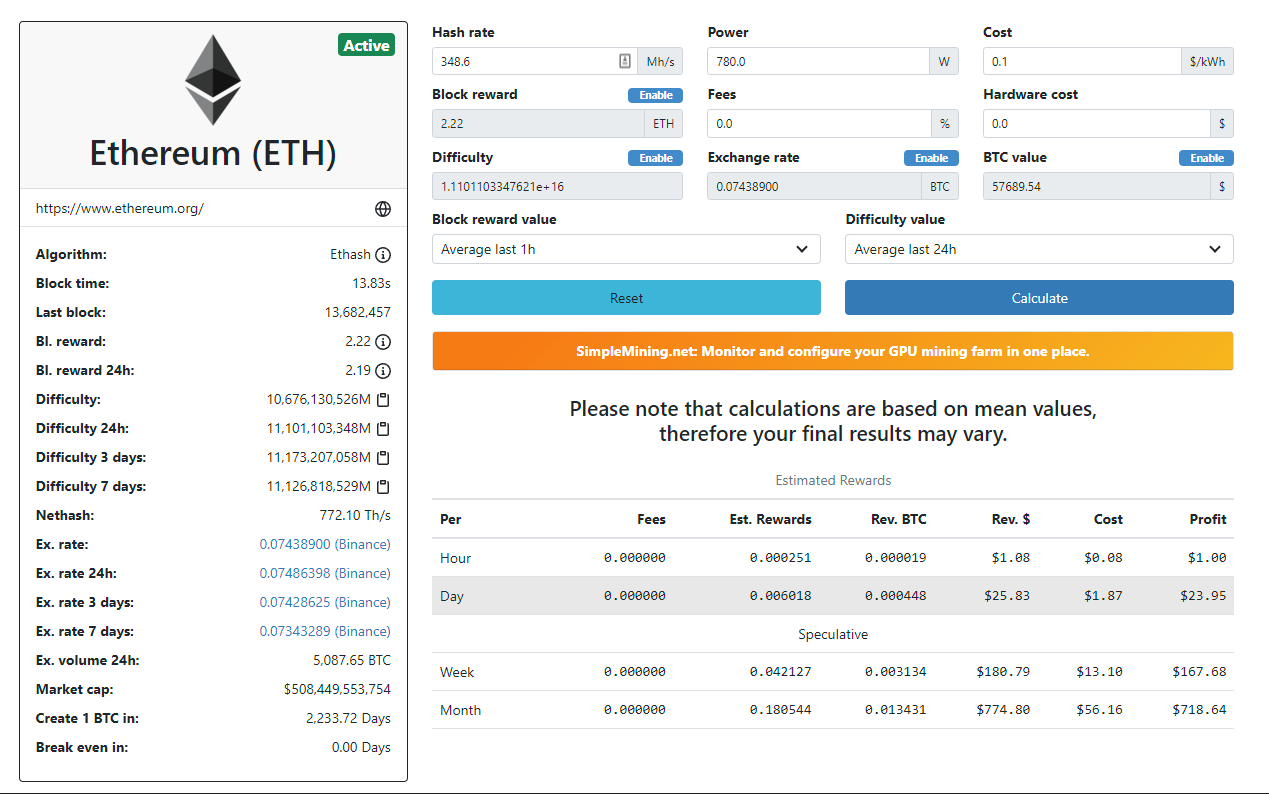The image size is (1269, 794).
Task: Click the globe icon next to ethereum.org
Action: tap(383, 209)
